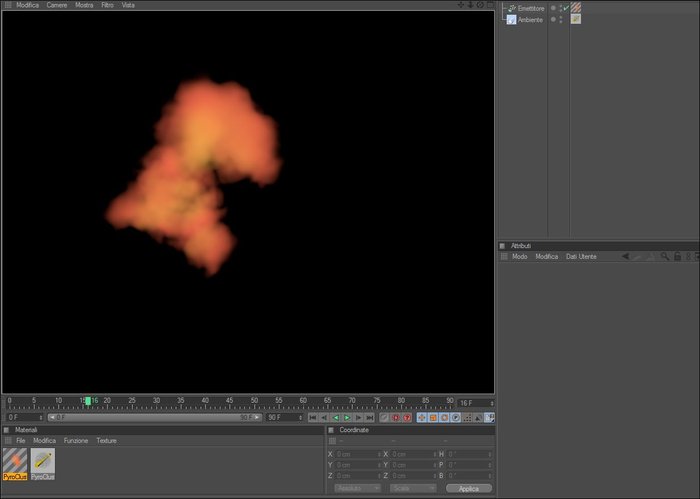Jump to the animation end frame
This screenshot has height=499, width=700.
(x=370, y=418)
